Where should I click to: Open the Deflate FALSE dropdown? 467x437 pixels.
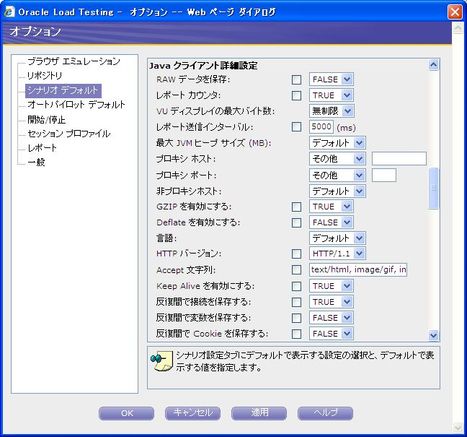(x=331, y=222)
